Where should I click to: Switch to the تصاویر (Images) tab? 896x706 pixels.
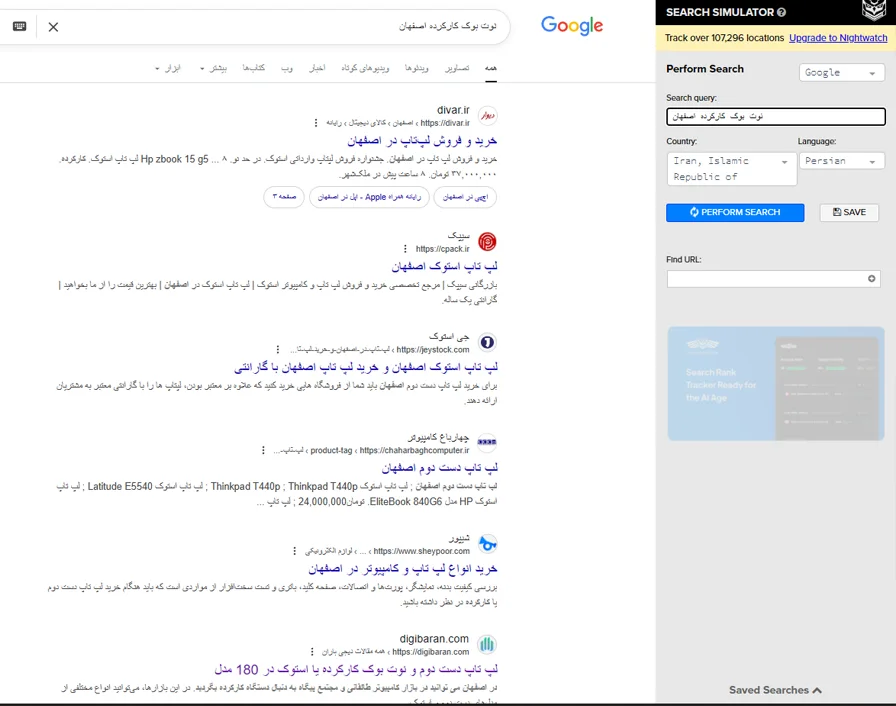coord(457,68)
